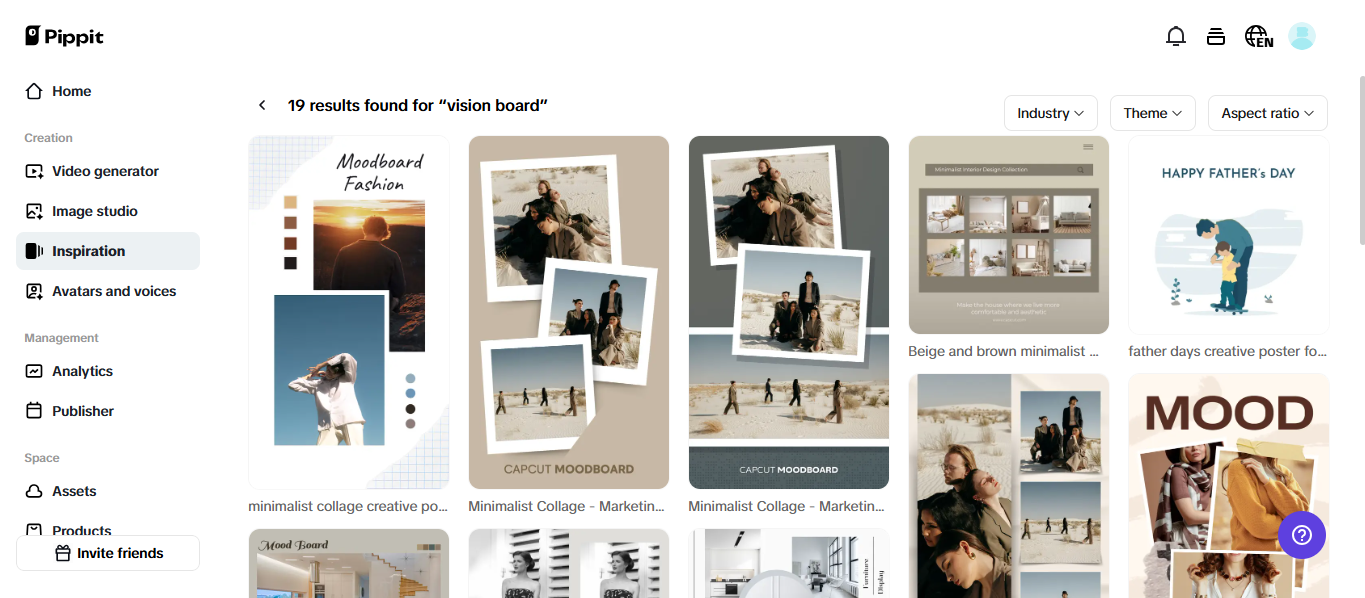Image resolution: width=1365 pixels, height=598 pixels.
Task: Expand the Theme filter dropdown
Action: pos(1153,113)
